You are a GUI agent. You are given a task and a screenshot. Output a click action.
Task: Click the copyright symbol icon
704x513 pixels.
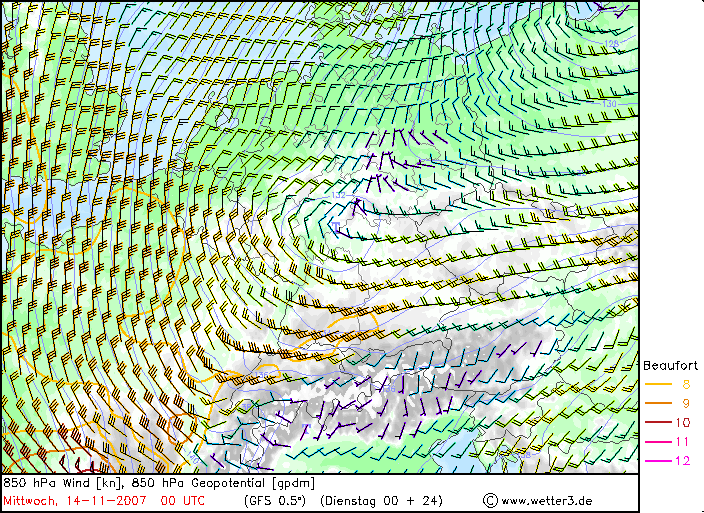coord(490,500)
